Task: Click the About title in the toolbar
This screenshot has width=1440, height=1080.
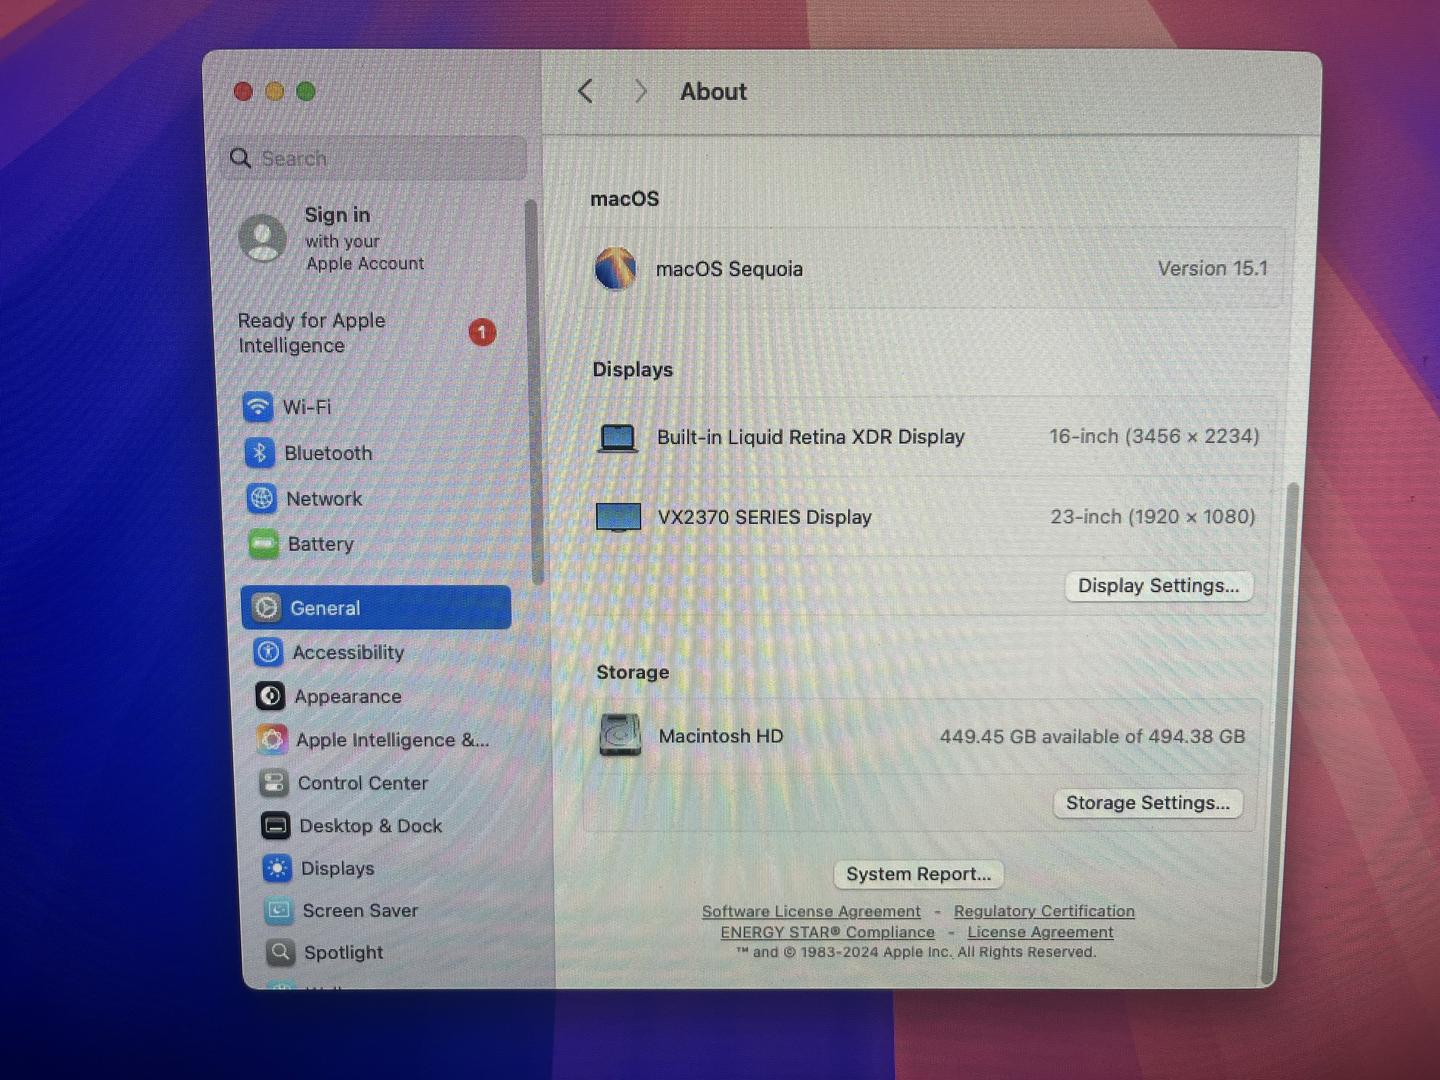Action: (x=714, y=91)
